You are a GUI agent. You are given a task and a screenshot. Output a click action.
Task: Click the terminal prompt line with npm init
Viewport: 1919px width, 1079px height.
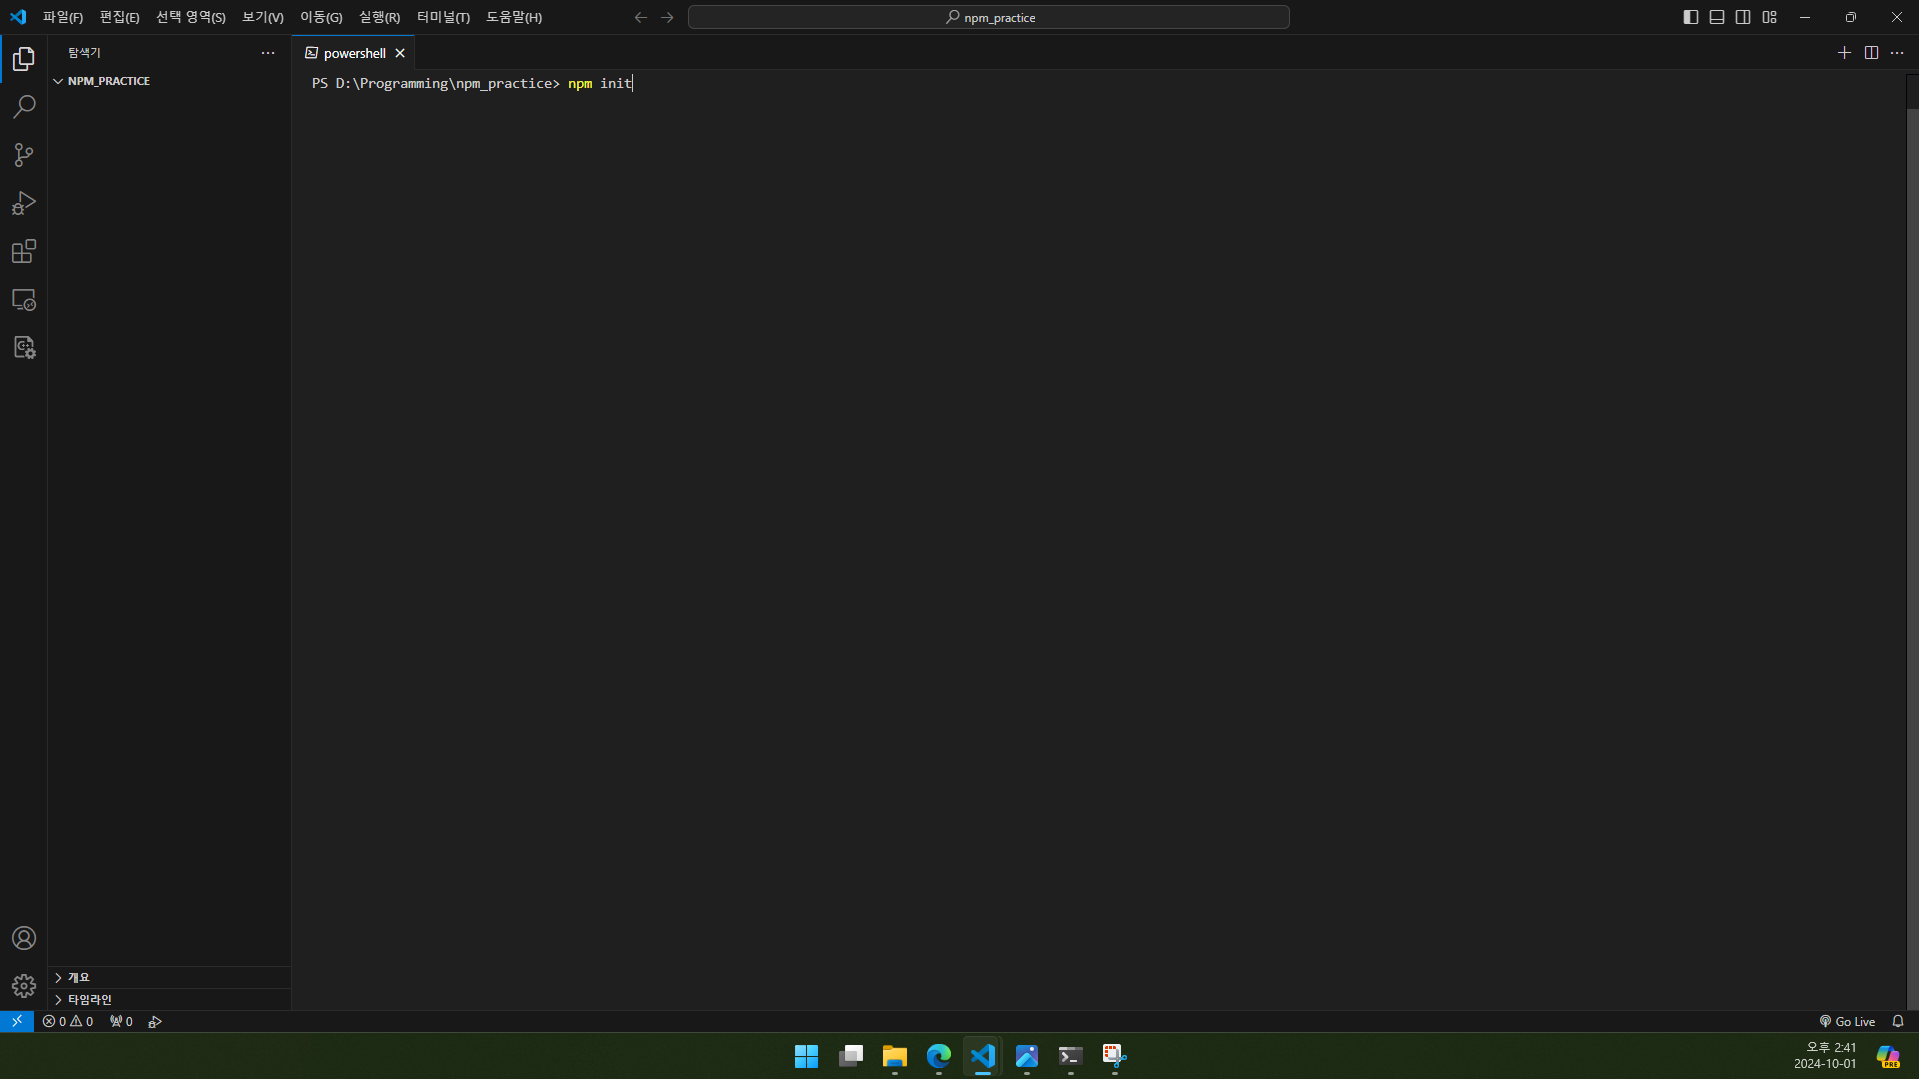(472, 83)
